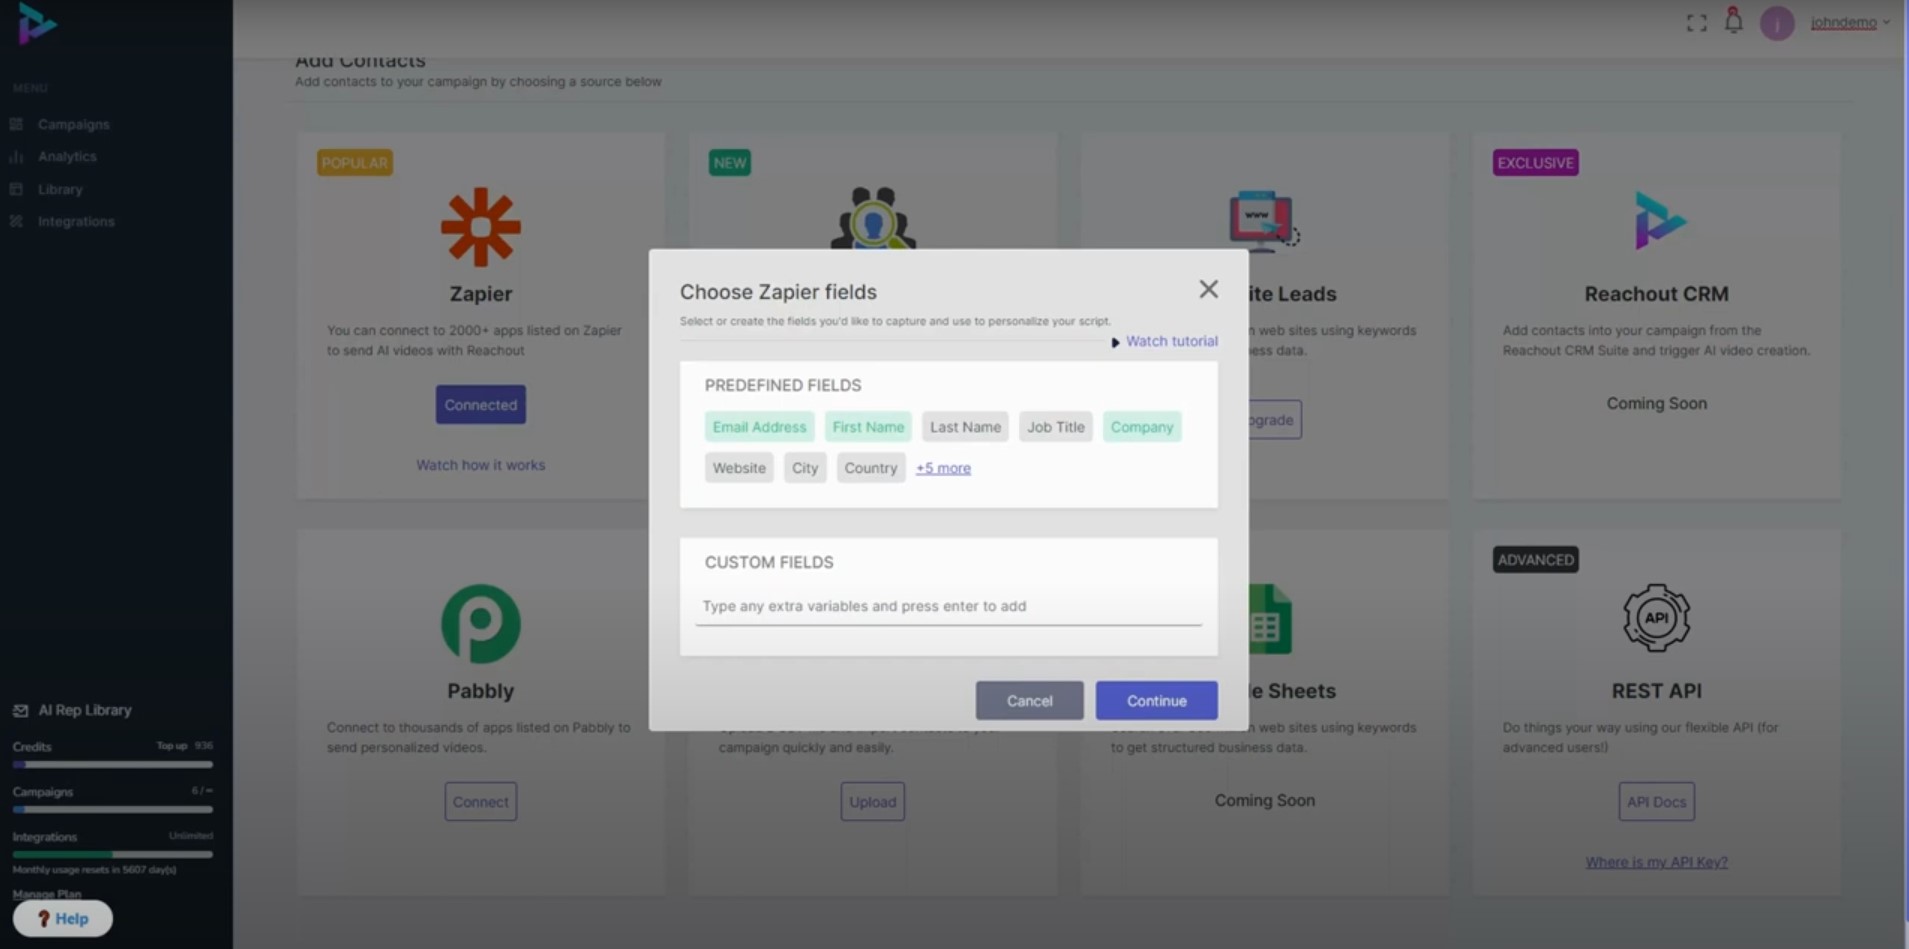
Task: Select the City field chip
Action: tap(805, 468)
